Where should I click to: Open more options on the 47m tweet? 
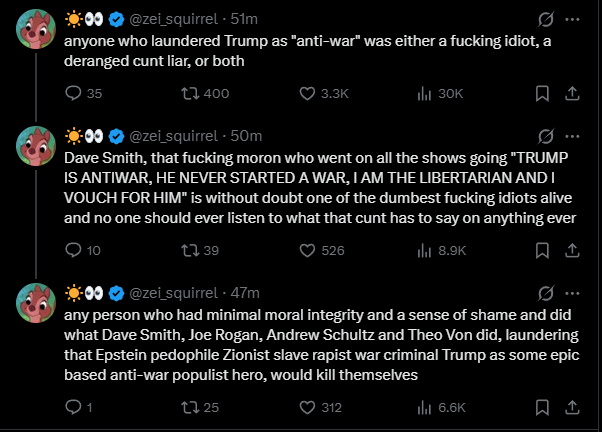(572, 293)
